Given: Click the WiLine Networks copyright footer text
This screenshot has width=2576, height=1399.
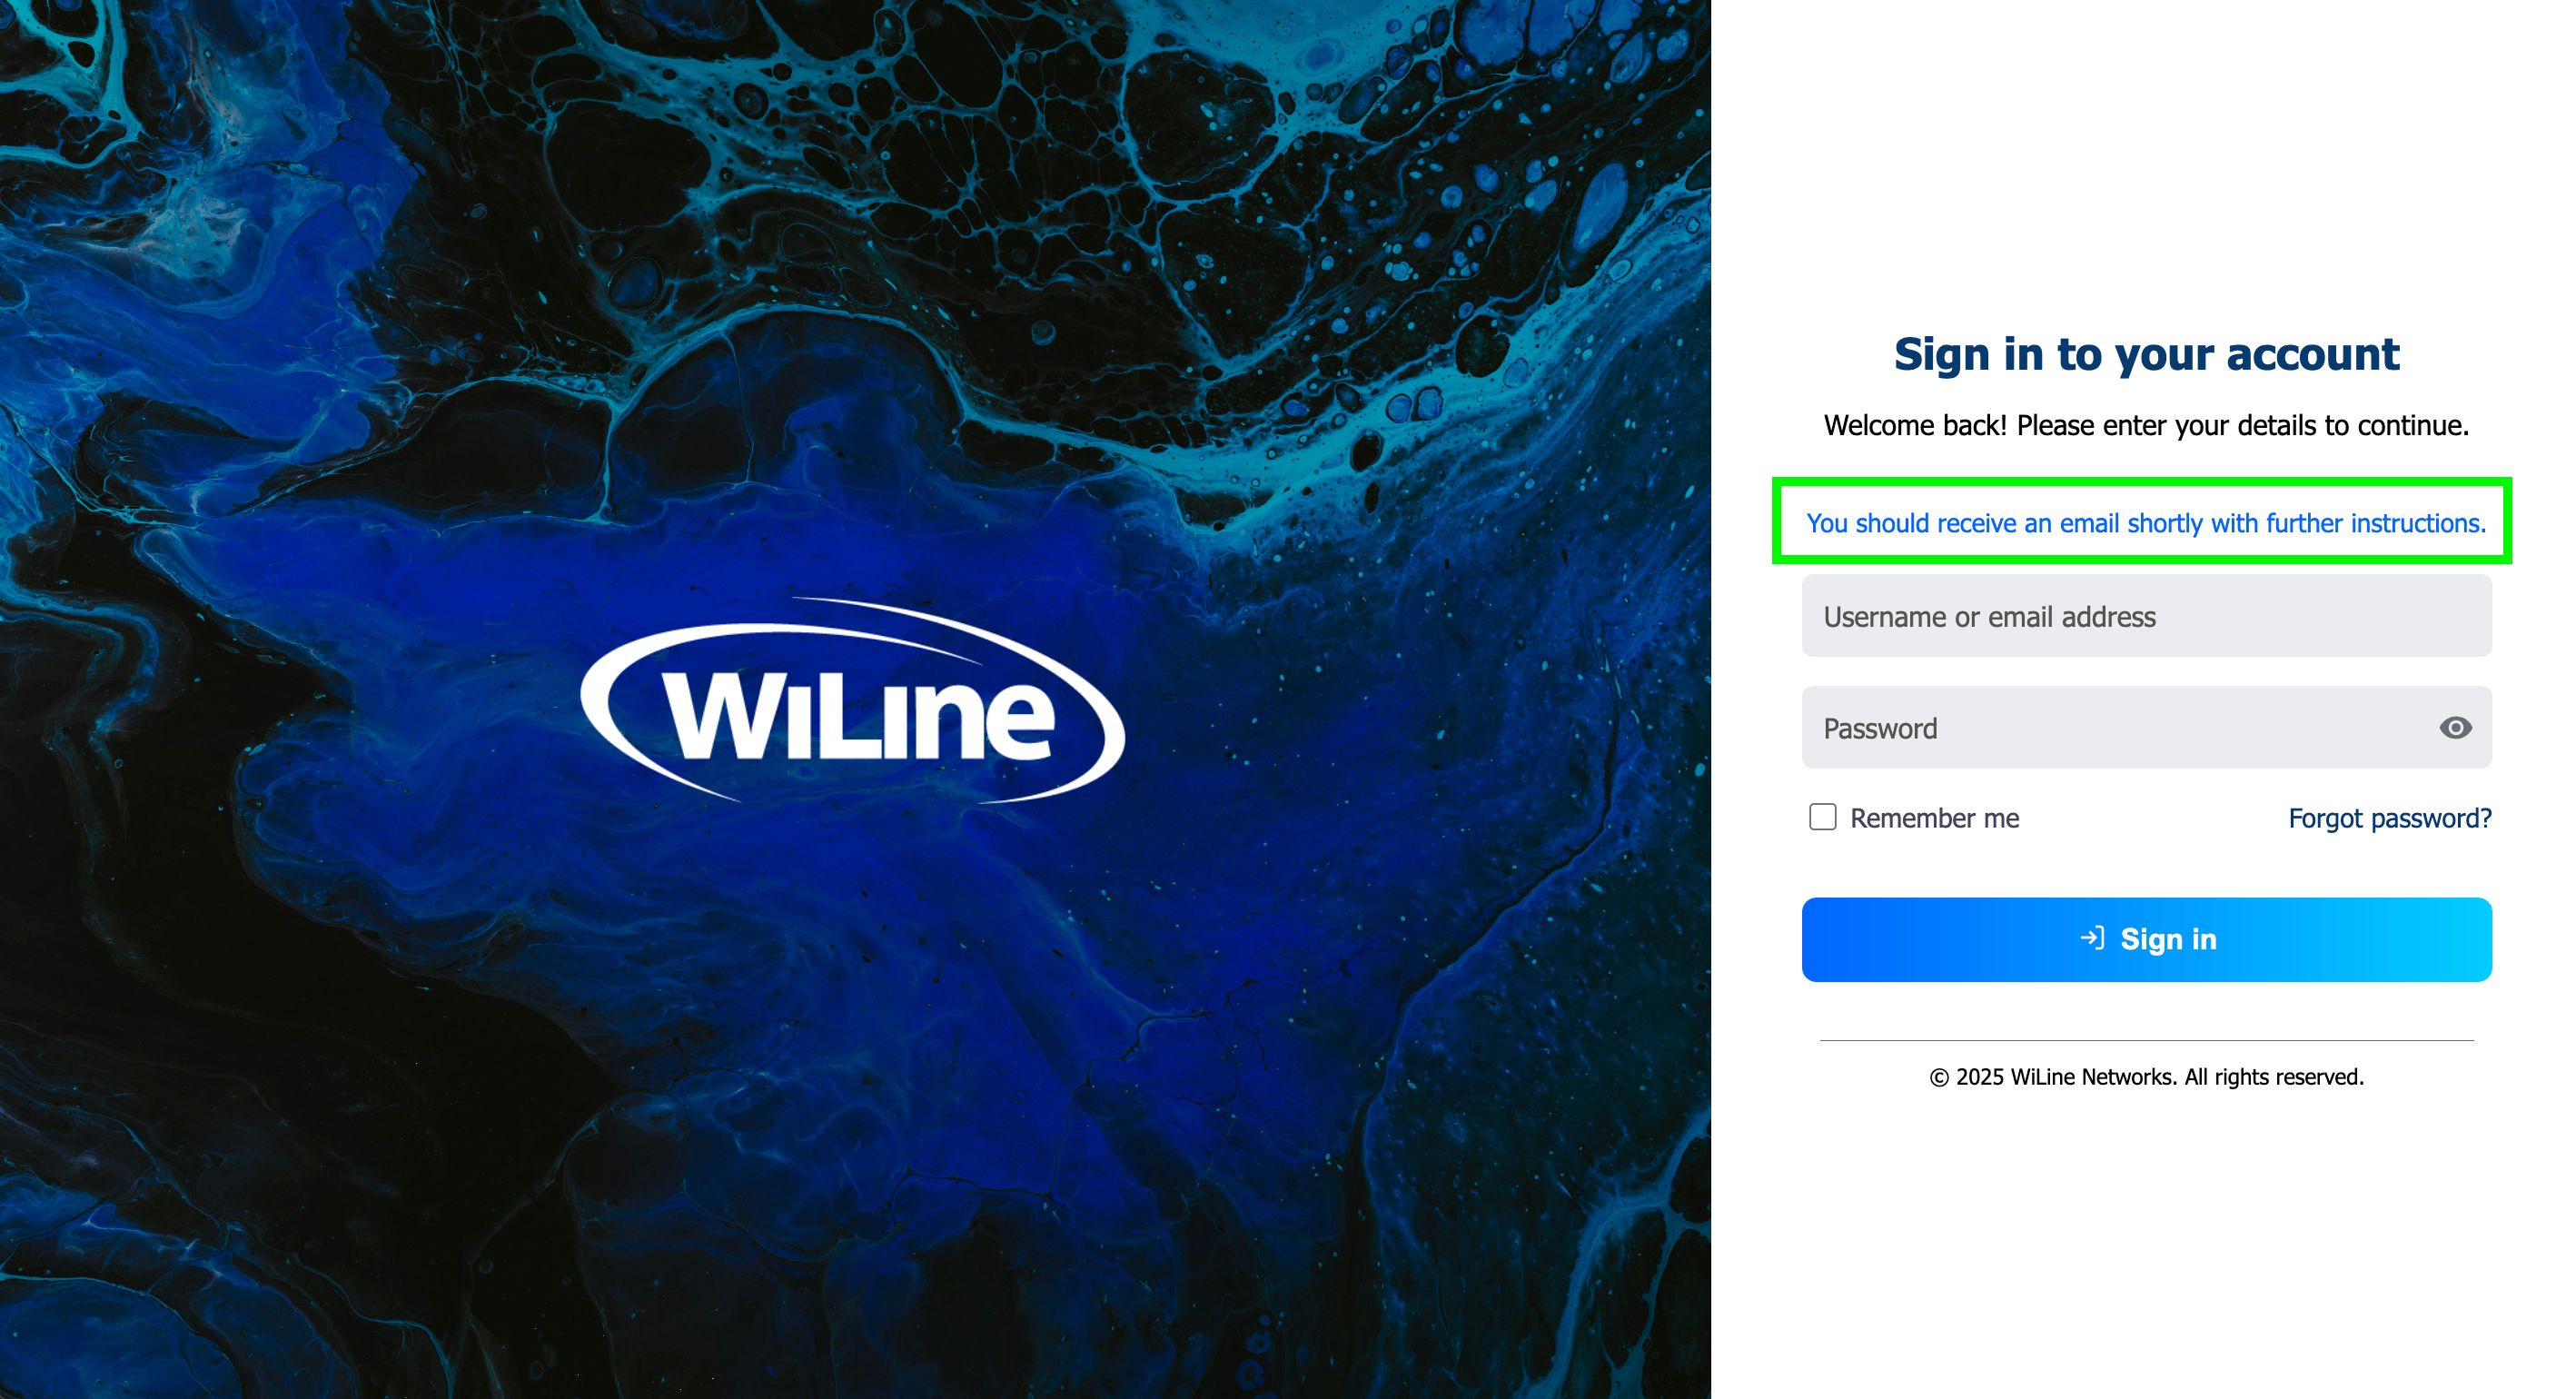Looking at the screenshot, I should pos(2146,1077).
